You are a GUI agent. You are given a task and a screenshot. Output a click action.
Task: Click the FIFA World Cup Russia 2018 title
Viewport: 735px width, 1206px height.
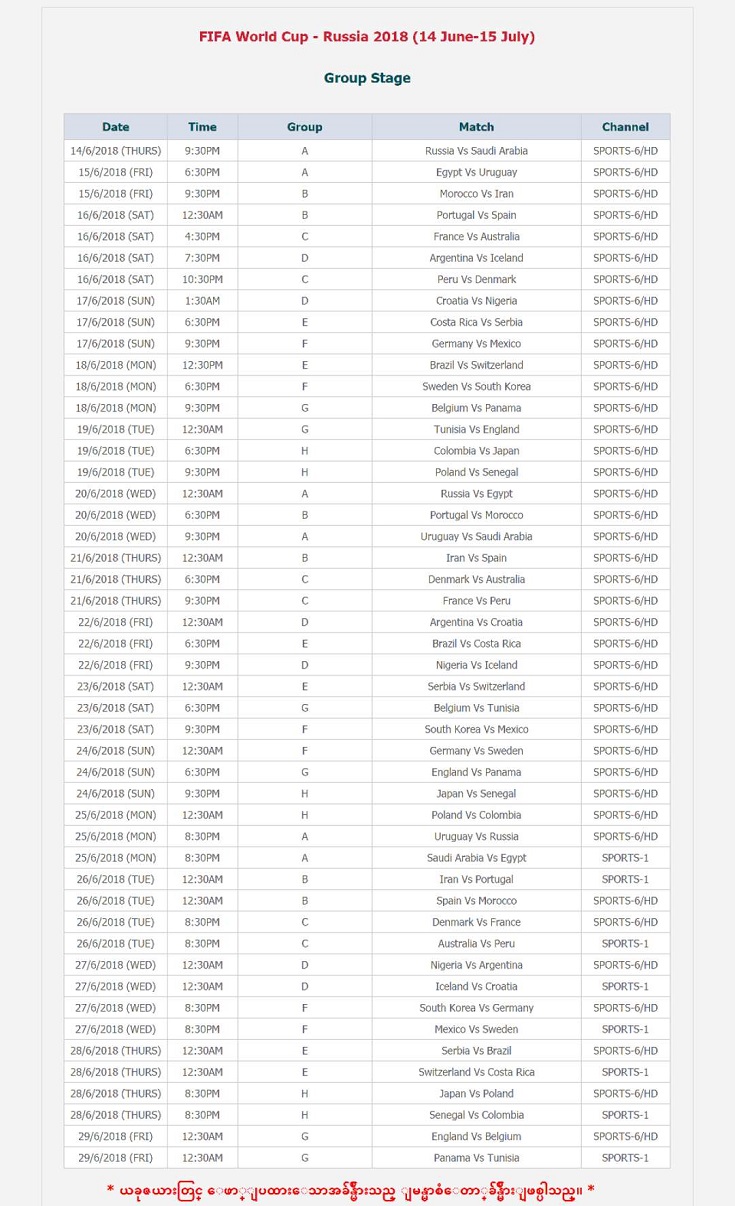click(367, 37)
